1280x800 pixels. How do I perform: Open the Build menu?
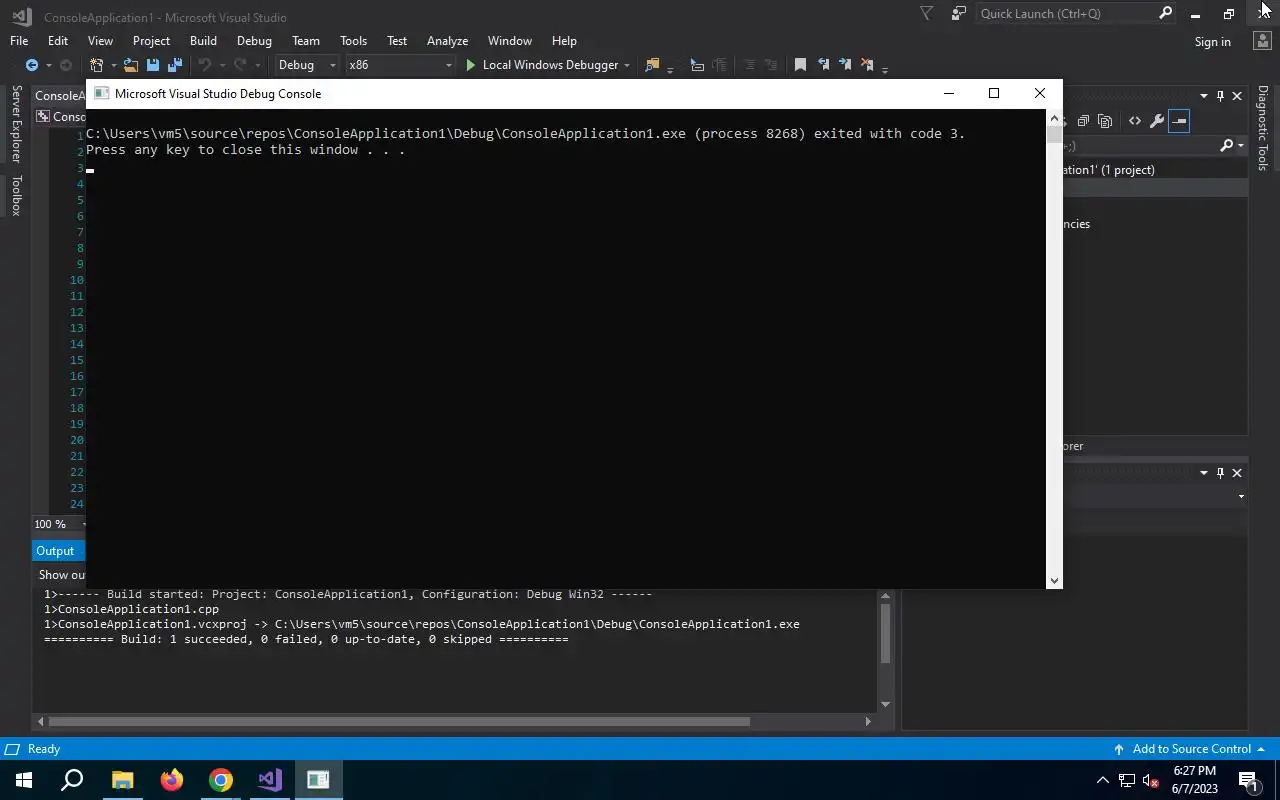[203, 41]
